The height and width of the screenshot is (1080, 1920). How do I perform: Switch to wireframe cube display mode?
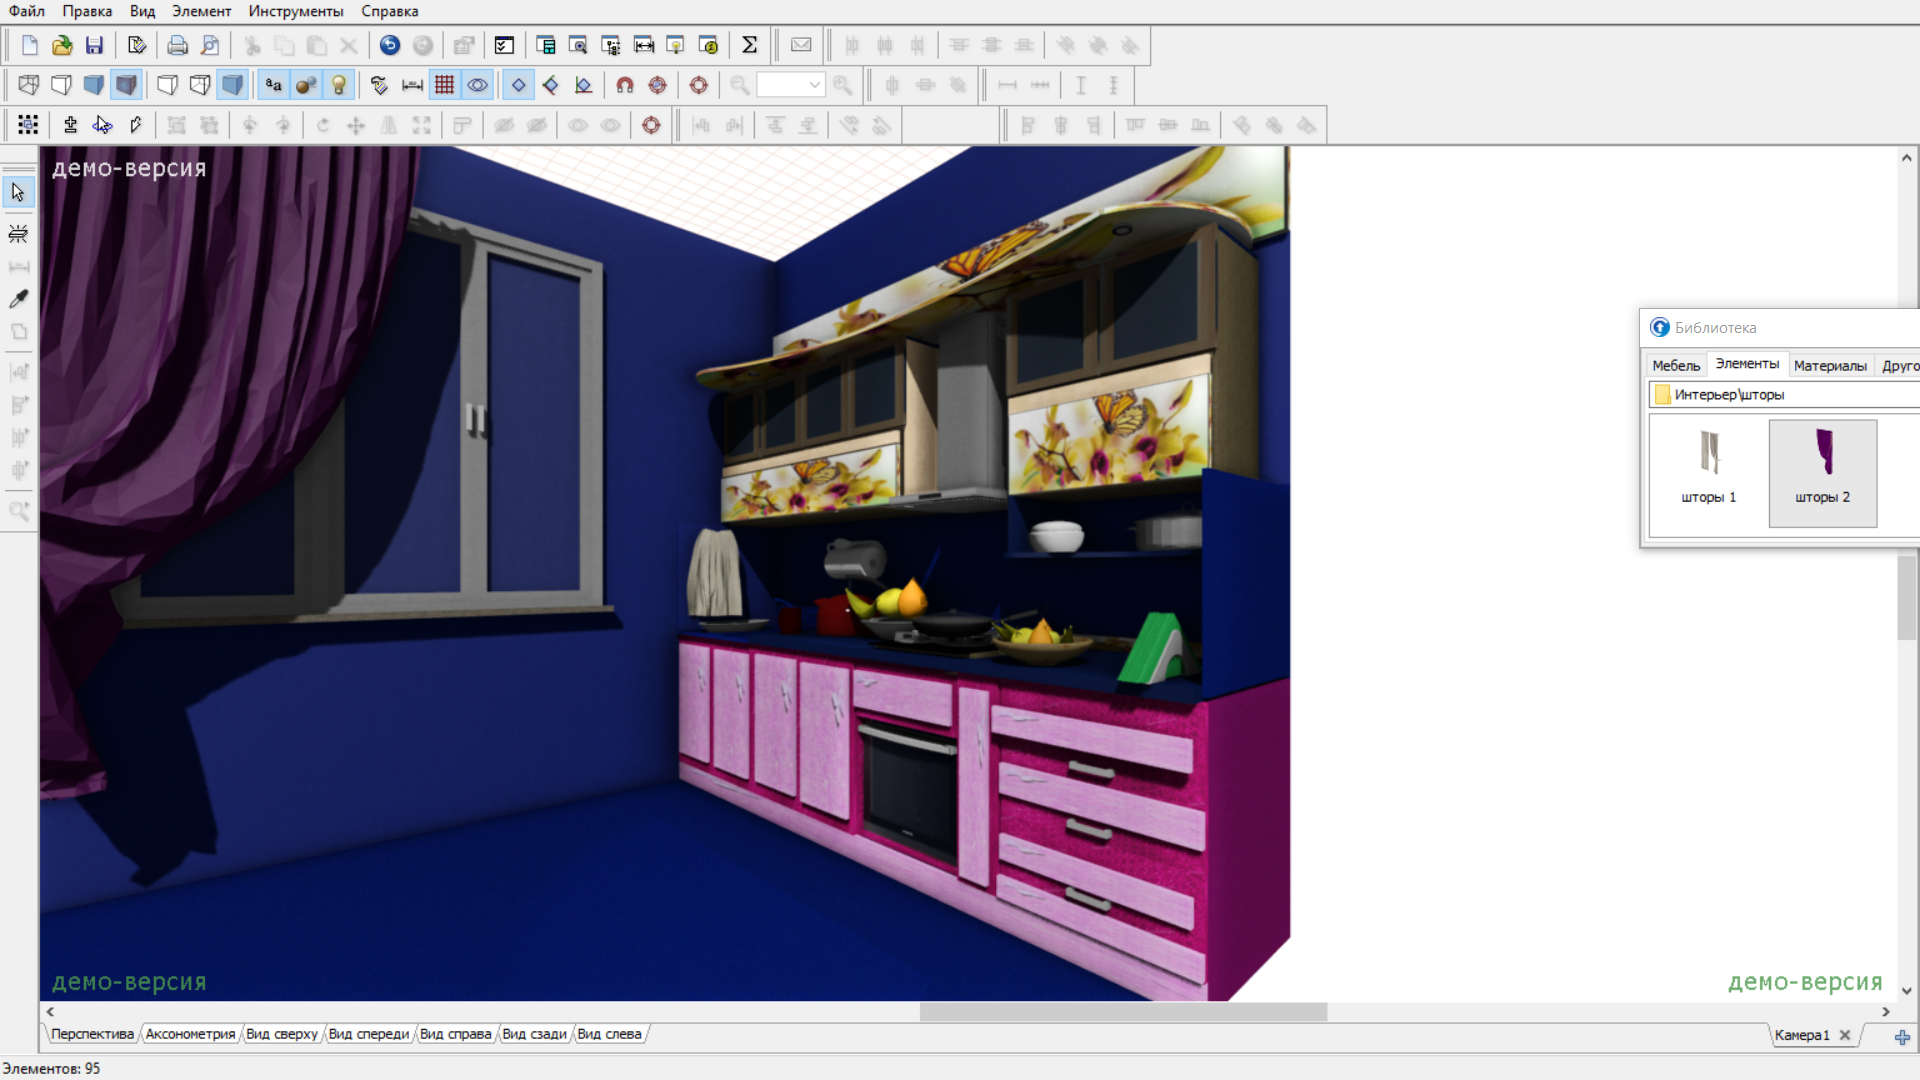coord(29,85)
